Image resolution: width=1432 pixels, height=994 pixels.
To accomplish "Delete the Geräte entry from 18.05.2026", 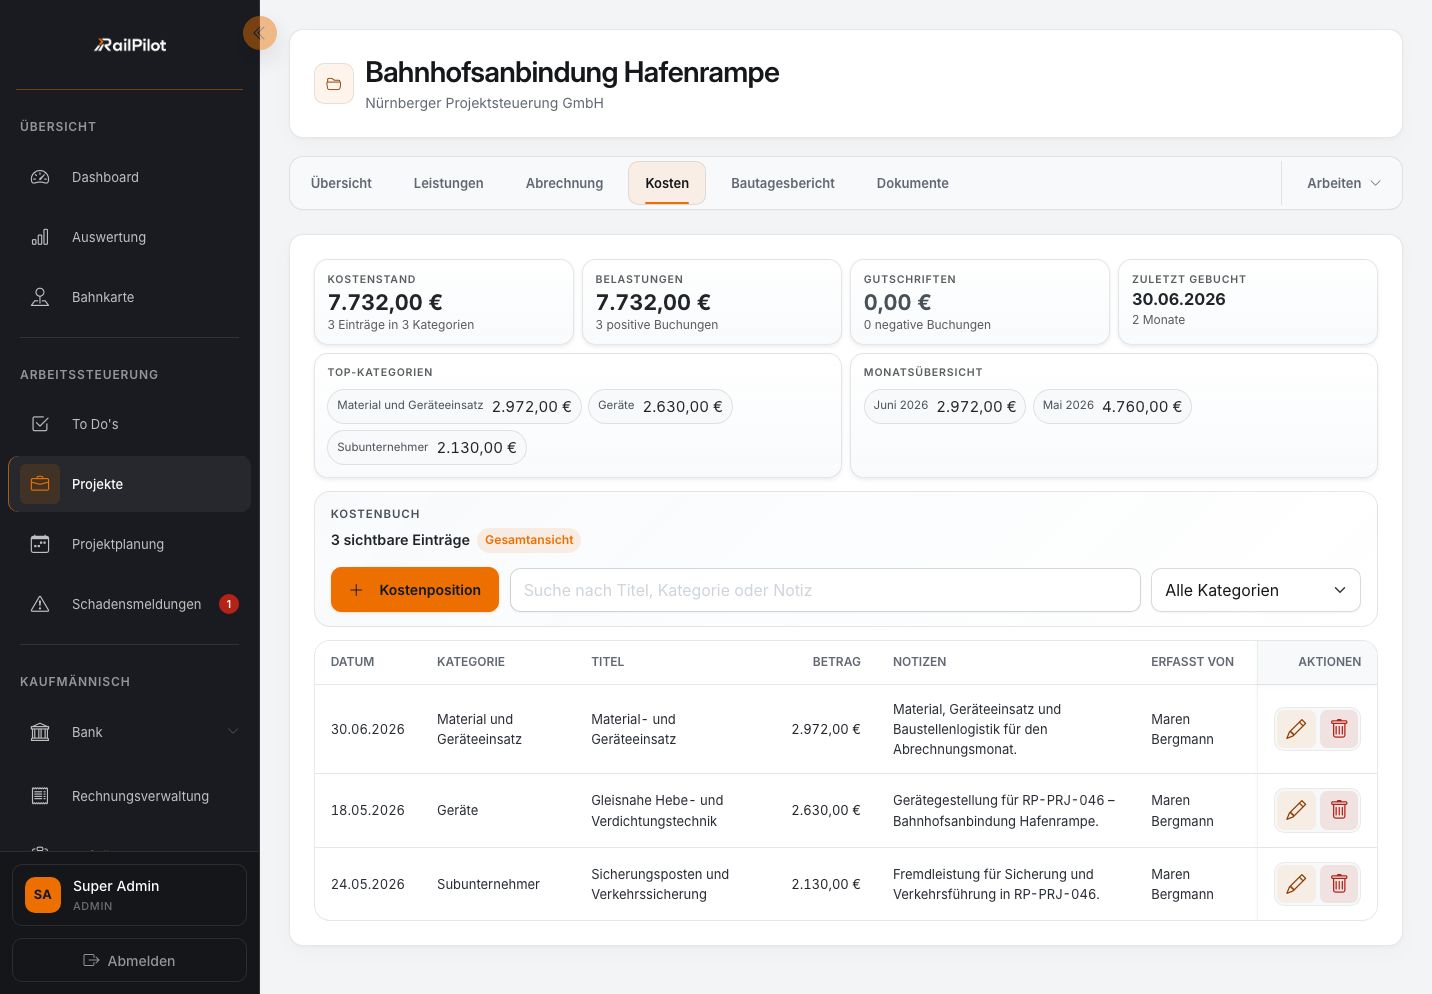I will click(1339, 810).
